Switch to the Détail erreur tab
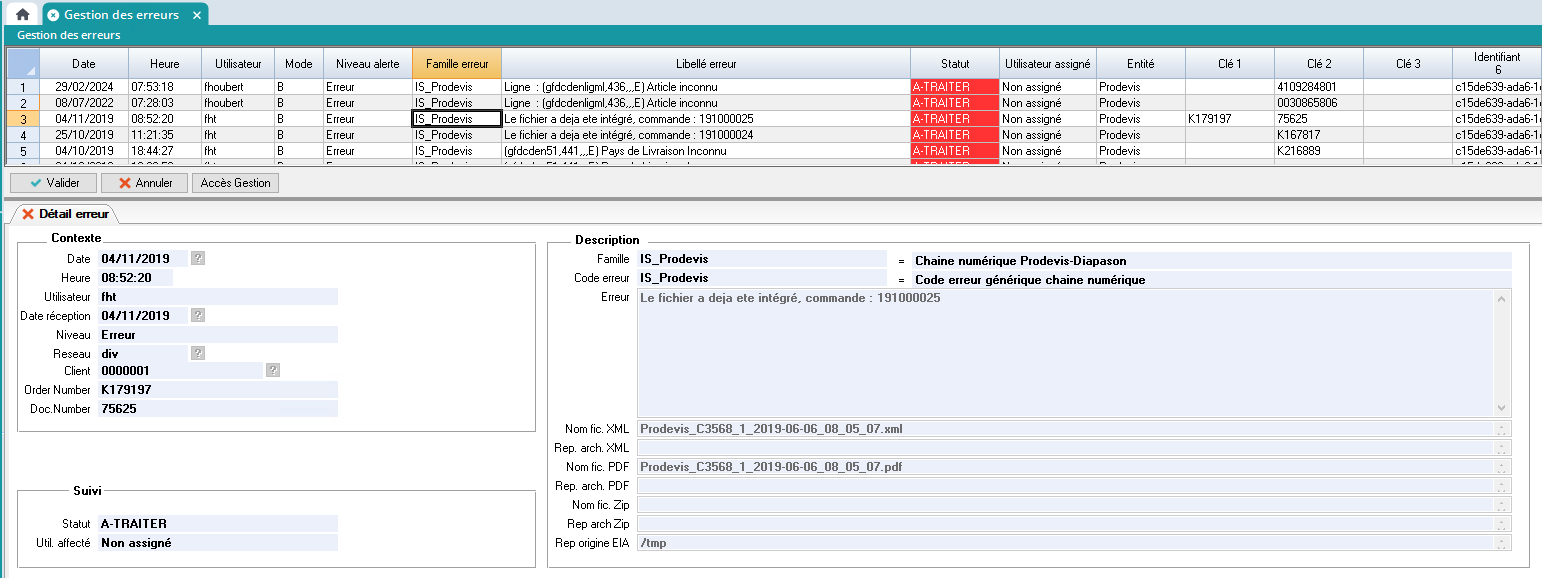Screen dimensions: 1542x578 pyautogui.click(x=65, y=214)
